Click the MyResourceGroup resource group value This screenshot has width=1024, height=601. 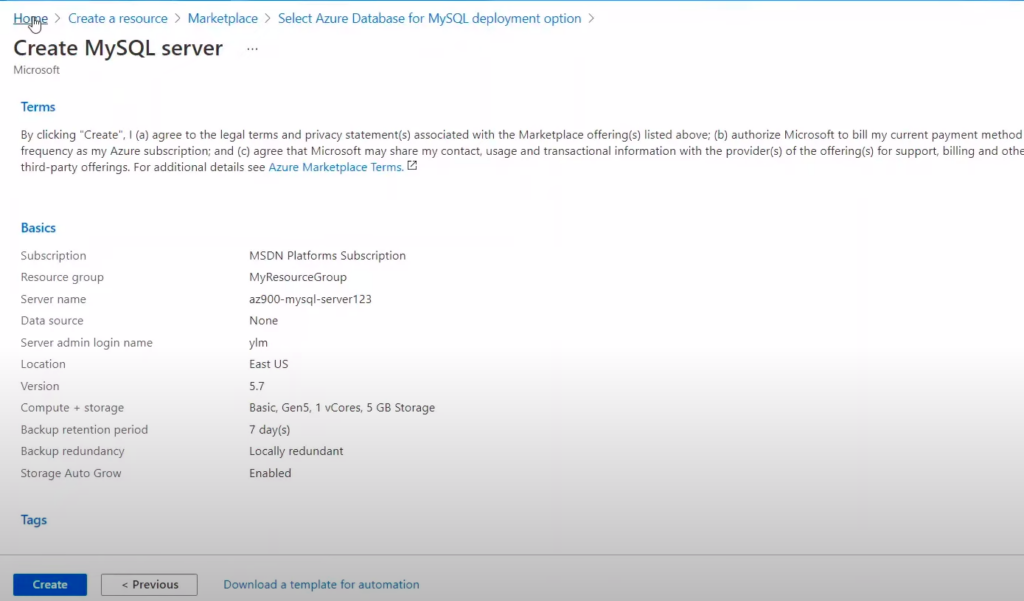[x=298, y=277]
